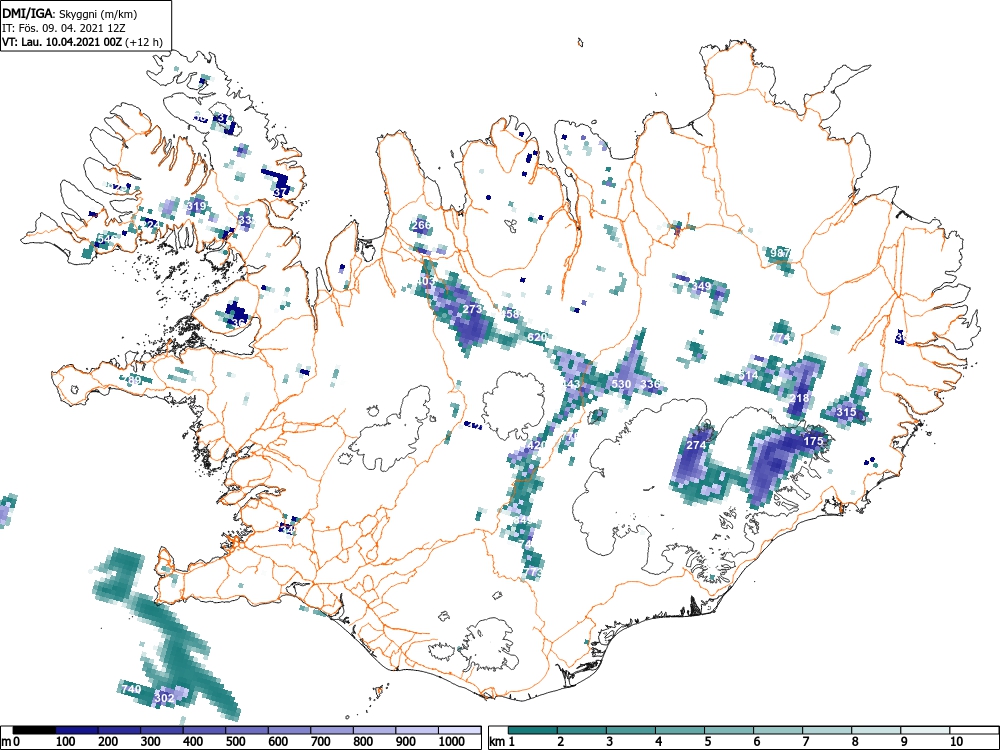Pick the dark teal 1–2 km legend swatch
This screenshot has width=1000, height=750.
(533, 730)
